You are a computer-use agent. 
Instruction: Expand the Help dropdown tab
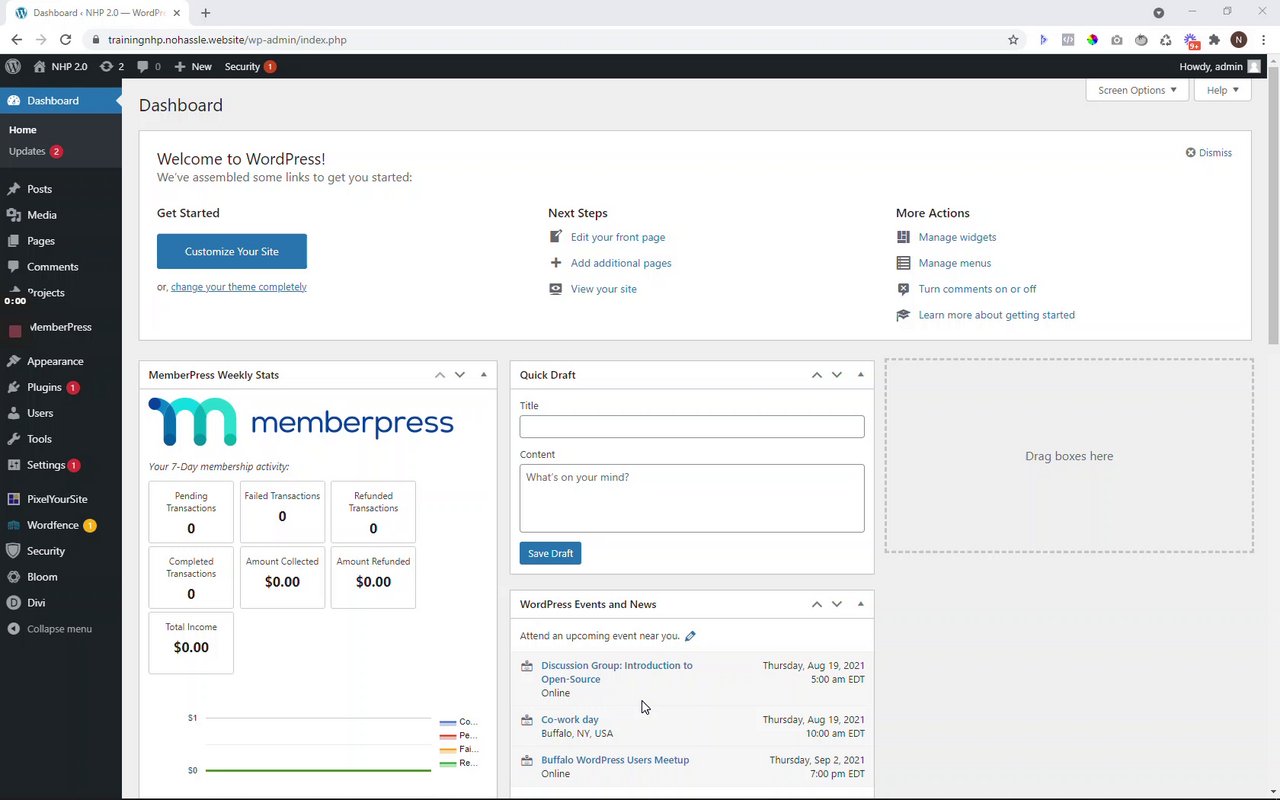(1222, 90)
